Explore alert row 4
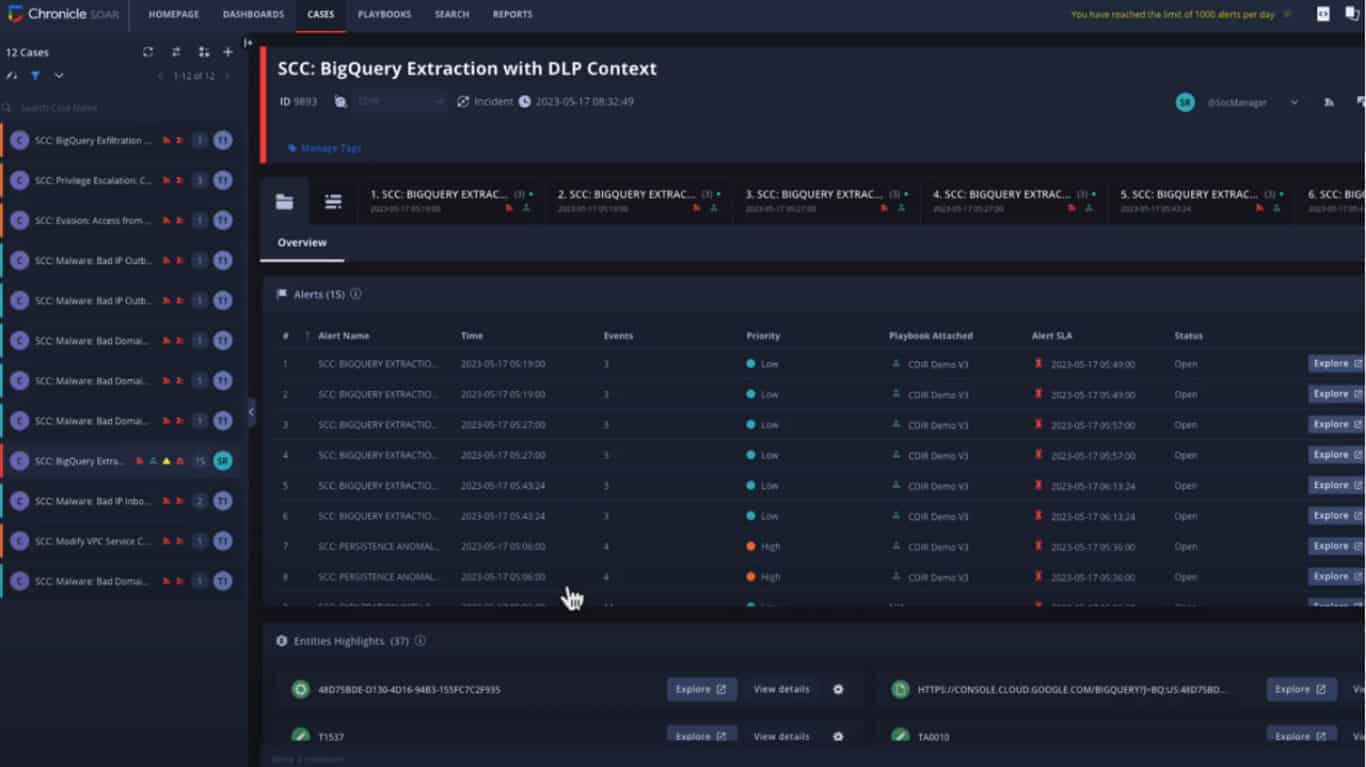1366x767 pixels. click(1336, 455)
